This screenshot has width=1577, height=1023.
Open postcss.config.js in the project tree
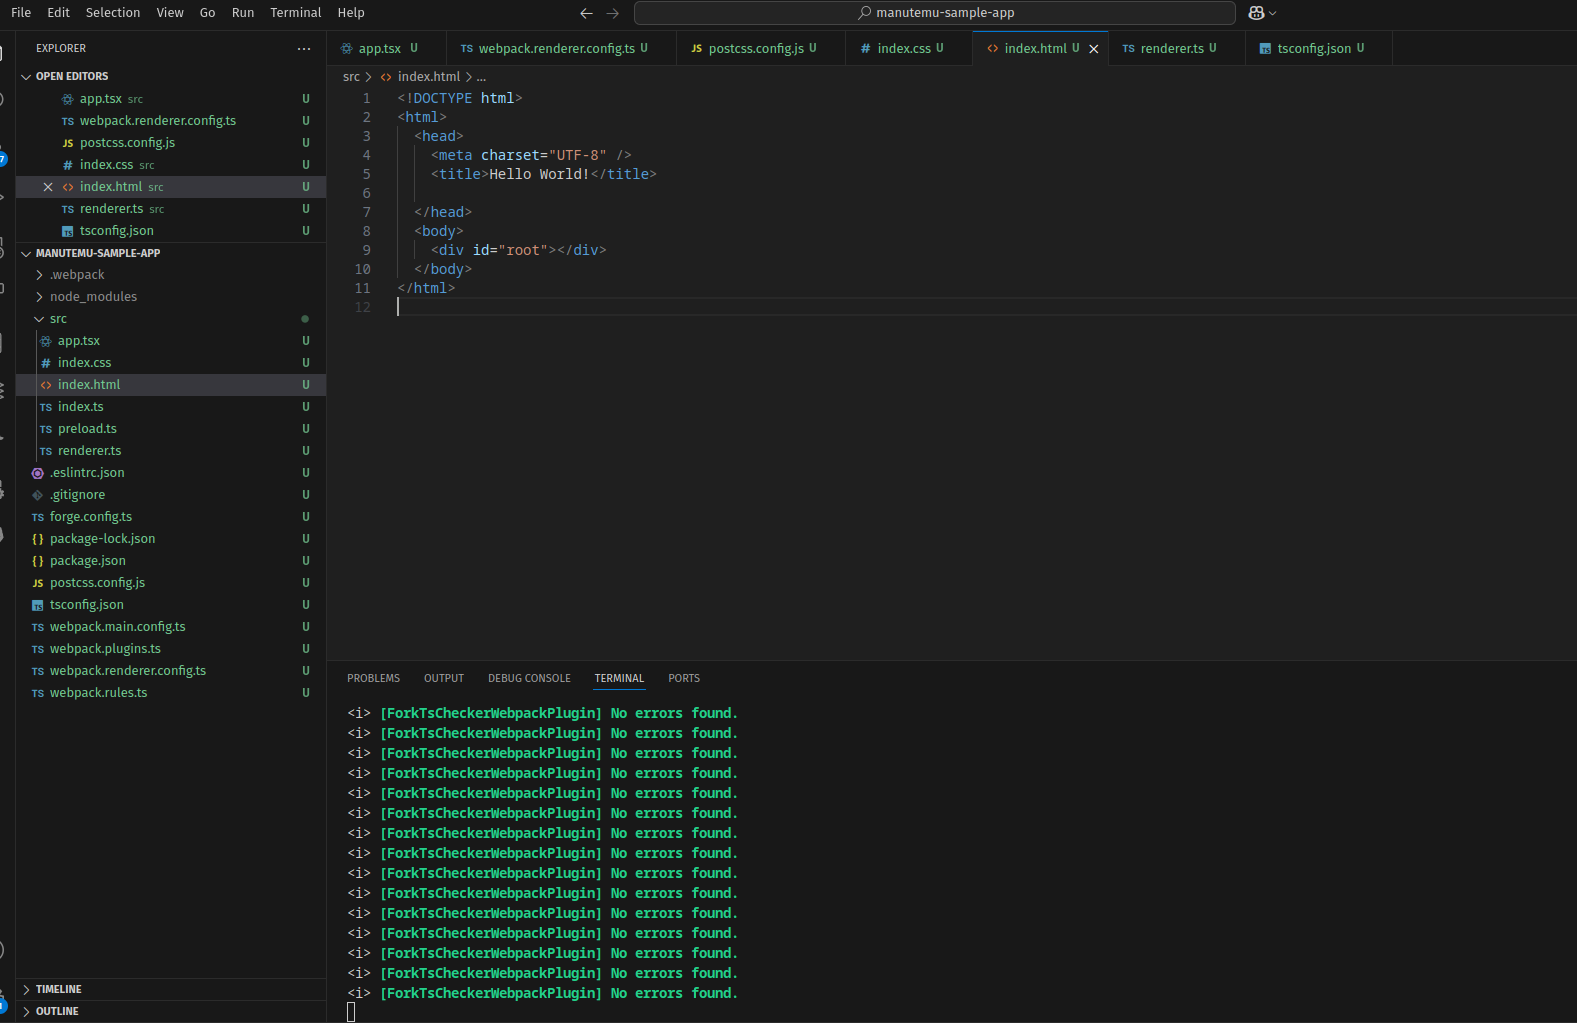pos(170,583)
